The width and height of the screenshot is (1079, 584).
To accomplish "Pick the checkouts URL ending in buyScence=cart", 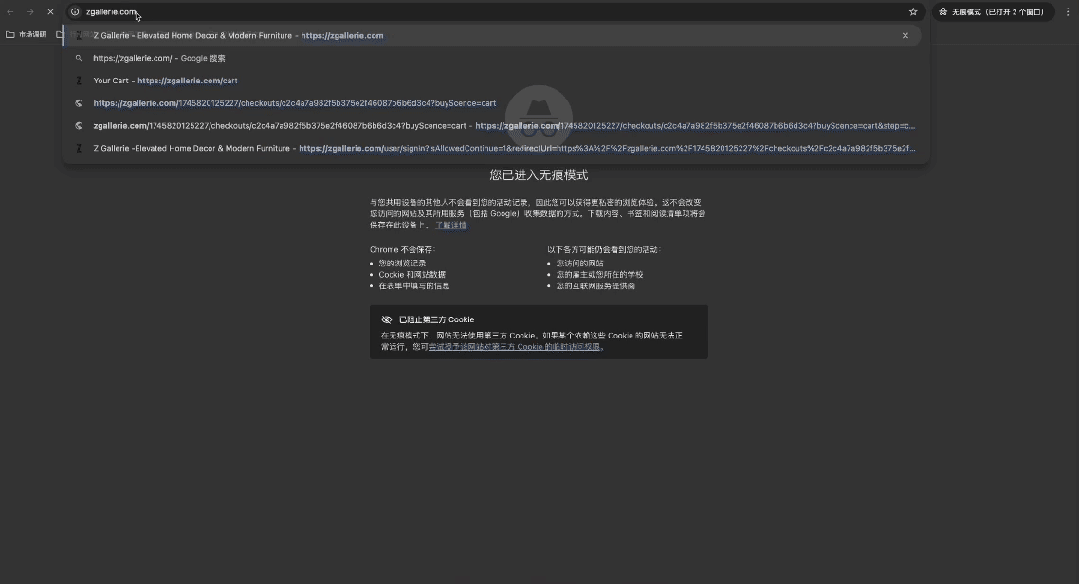I will tap(294, 103).
